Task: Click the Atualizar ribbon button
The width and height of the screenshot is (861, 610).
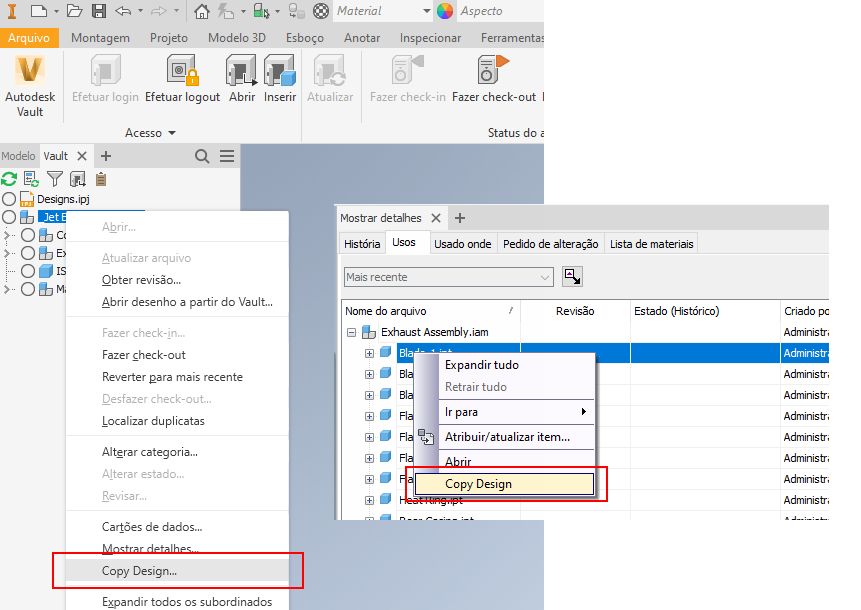Action: (x=330, y=79)
